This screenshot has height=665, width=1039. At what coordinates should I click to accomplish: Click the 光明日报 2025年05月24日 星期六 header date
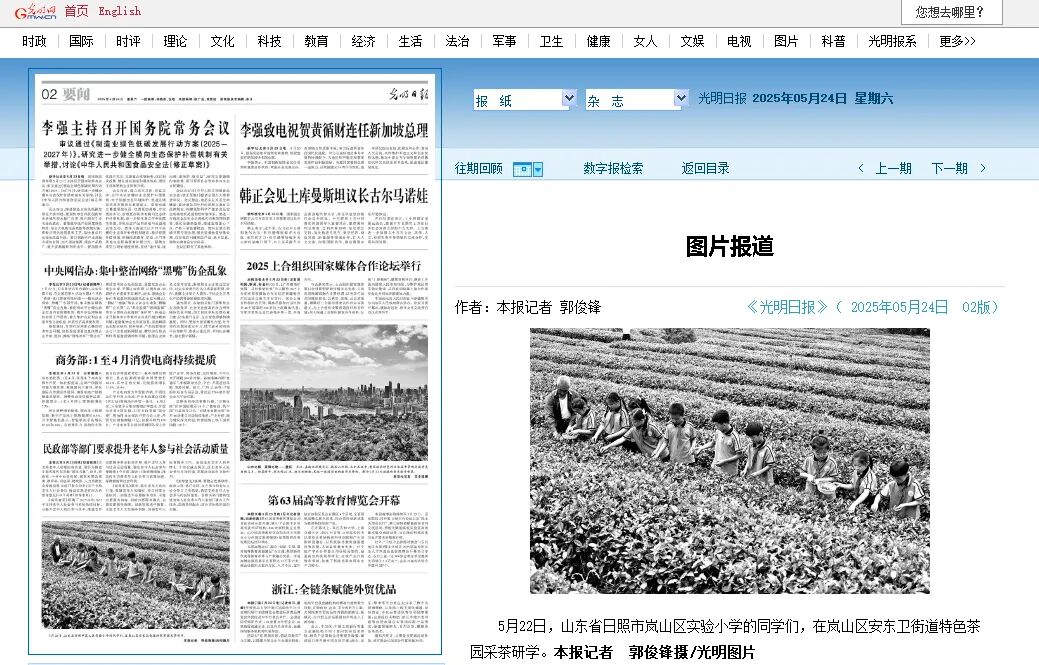795,98
